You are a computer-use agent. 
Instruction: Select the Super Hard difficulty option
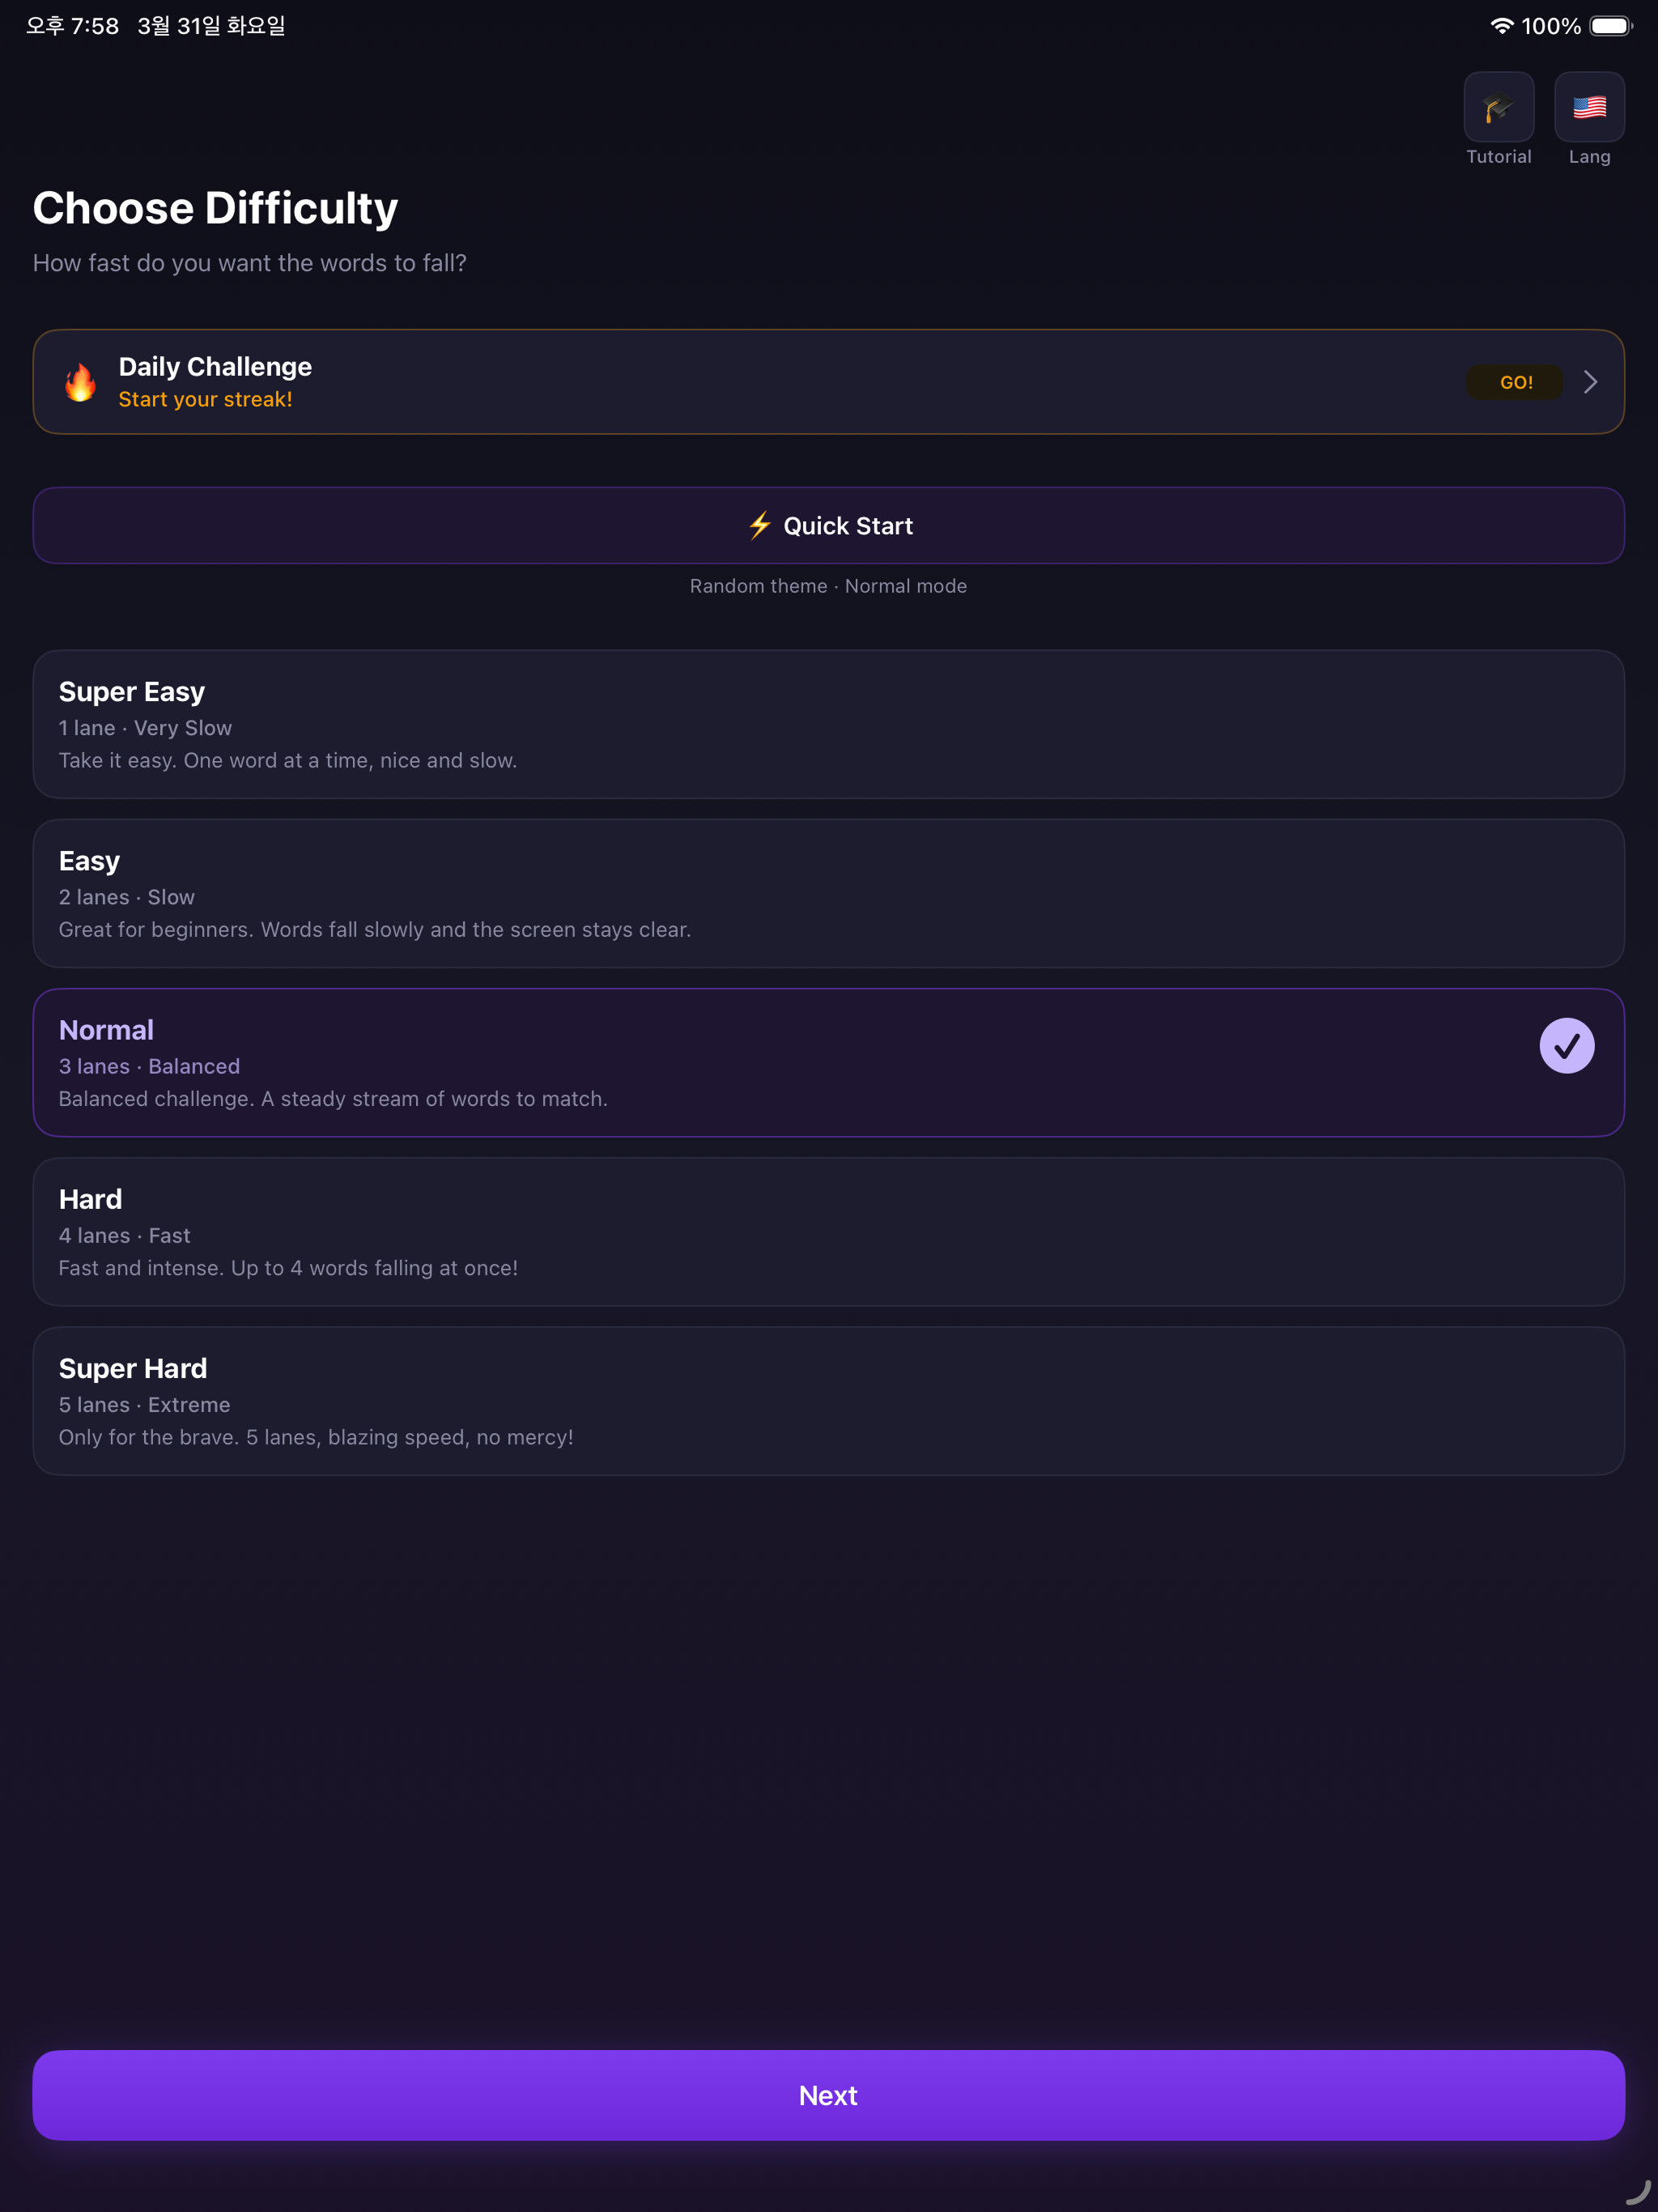[828, 1401]
